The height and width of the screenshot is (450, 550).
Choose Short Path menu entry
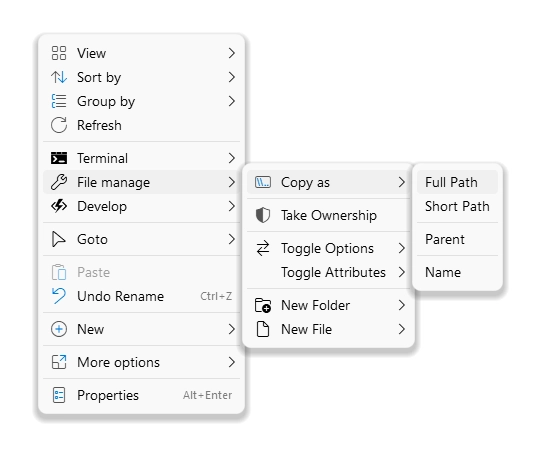[x=457, y=206]
